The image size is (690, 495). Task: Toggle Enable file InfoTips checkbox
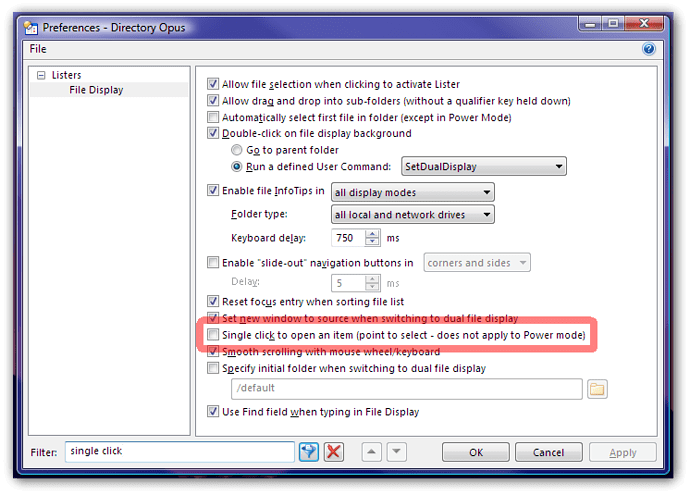click(x=212, y=191)
